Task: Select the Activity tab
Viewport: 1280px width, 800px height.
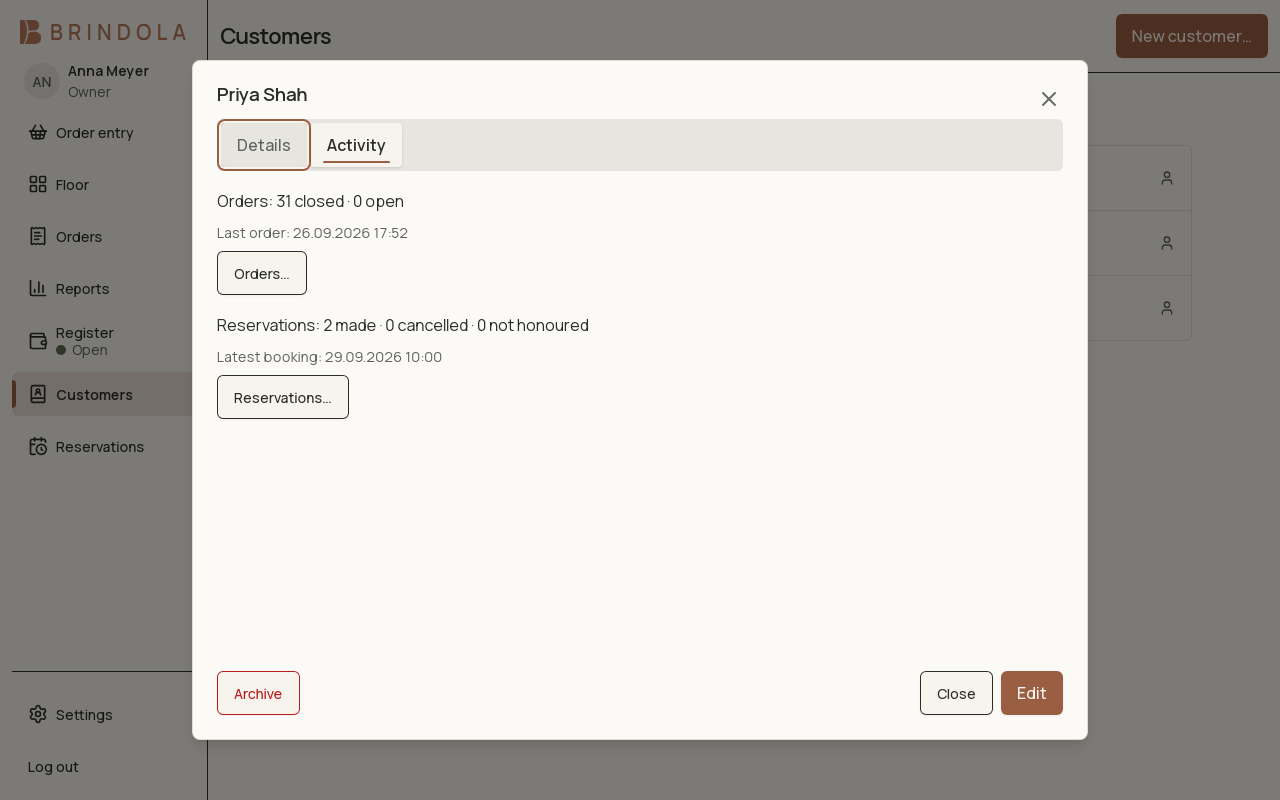Action: (x=356, y=145)
